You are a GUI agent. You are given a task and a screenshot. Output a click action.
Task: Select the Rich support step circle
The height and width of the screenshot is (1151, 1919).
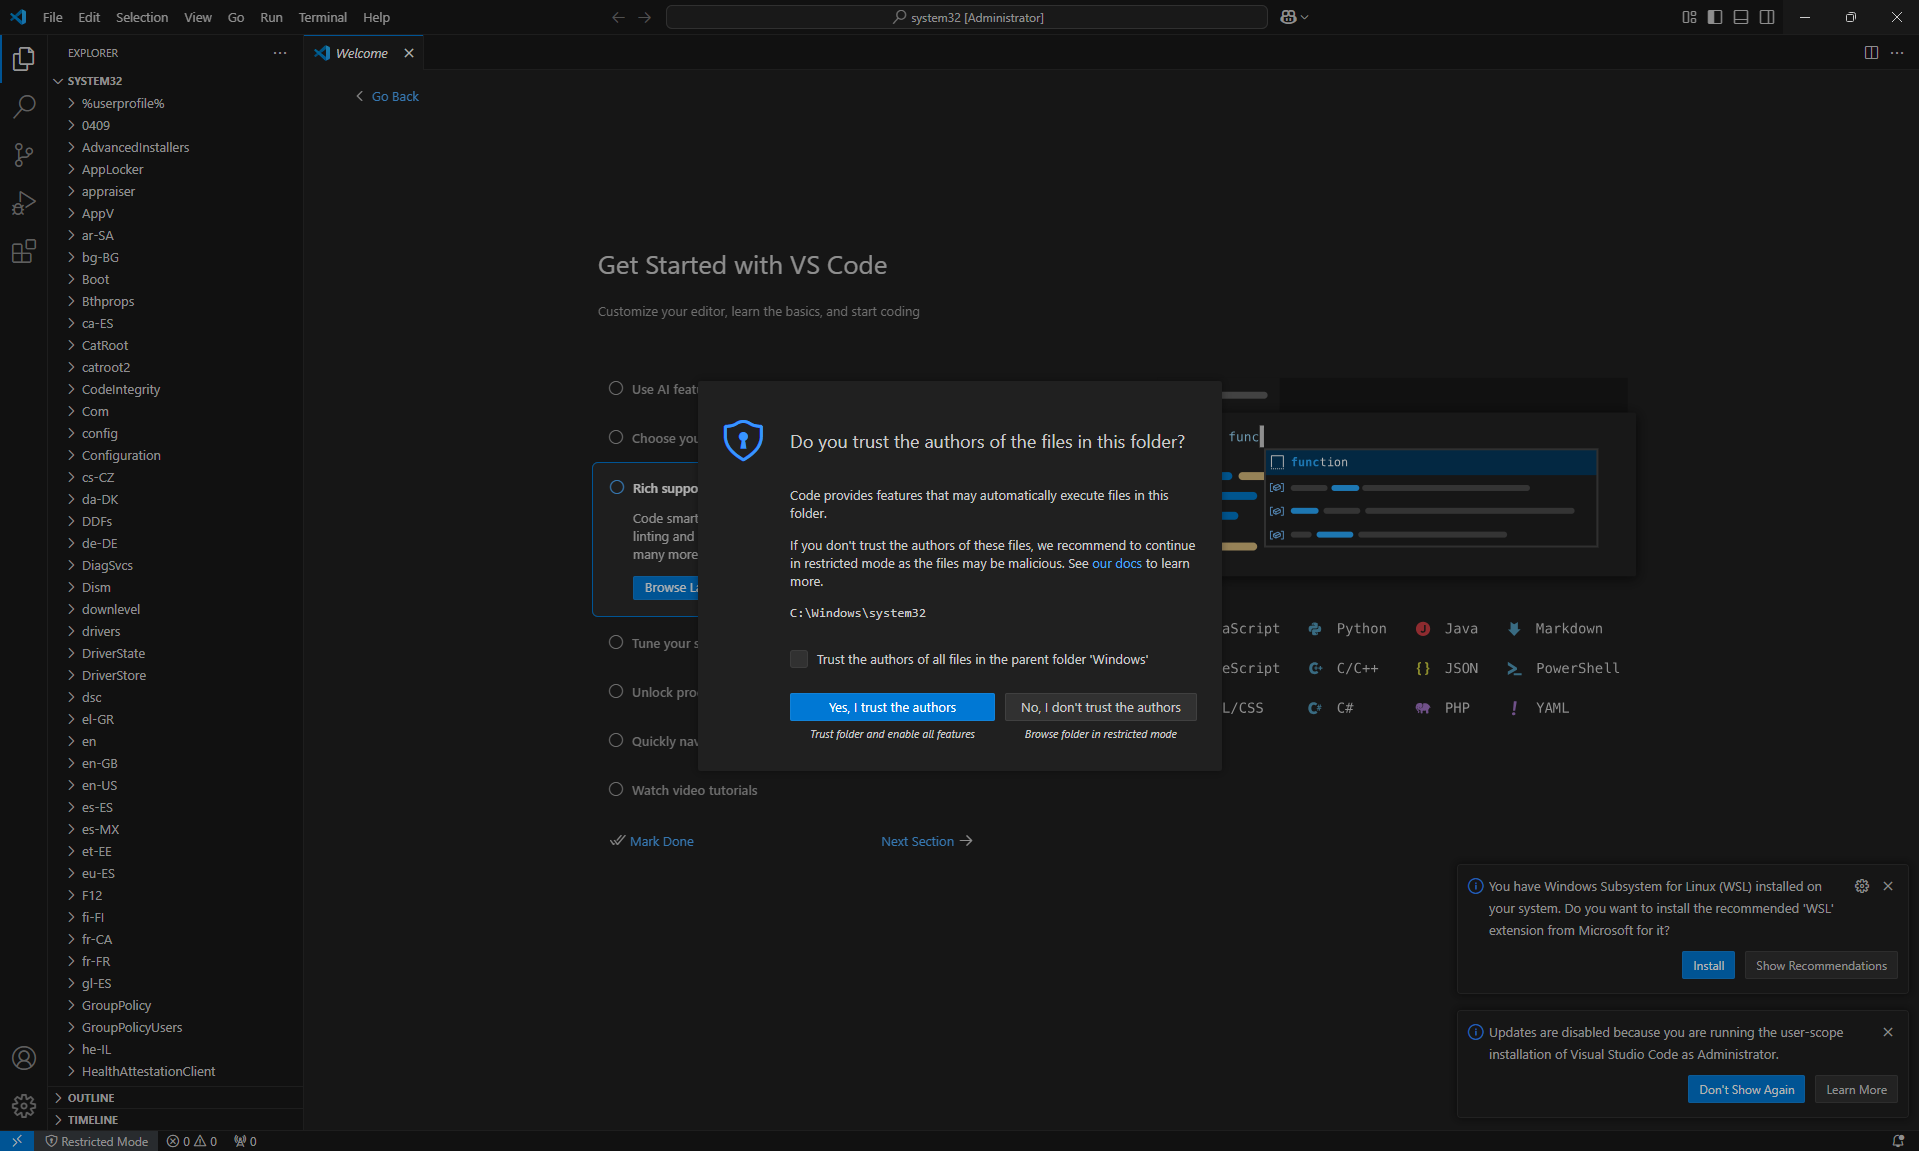pyautogui.click(x=617, y=487)
